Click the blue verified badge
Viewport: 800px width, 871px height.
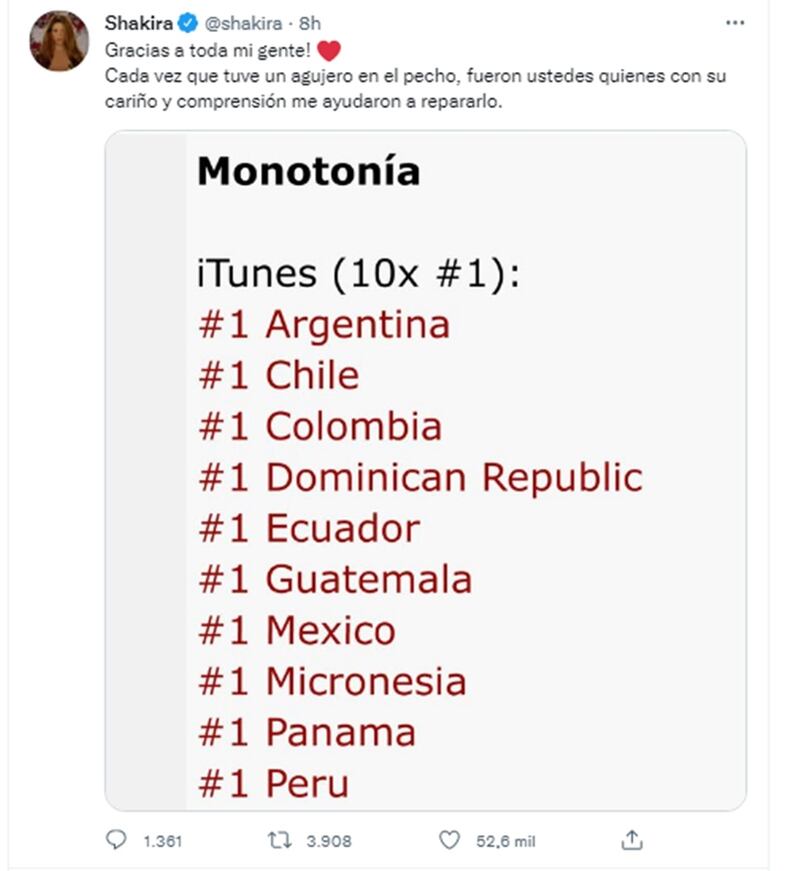[188, 23]
